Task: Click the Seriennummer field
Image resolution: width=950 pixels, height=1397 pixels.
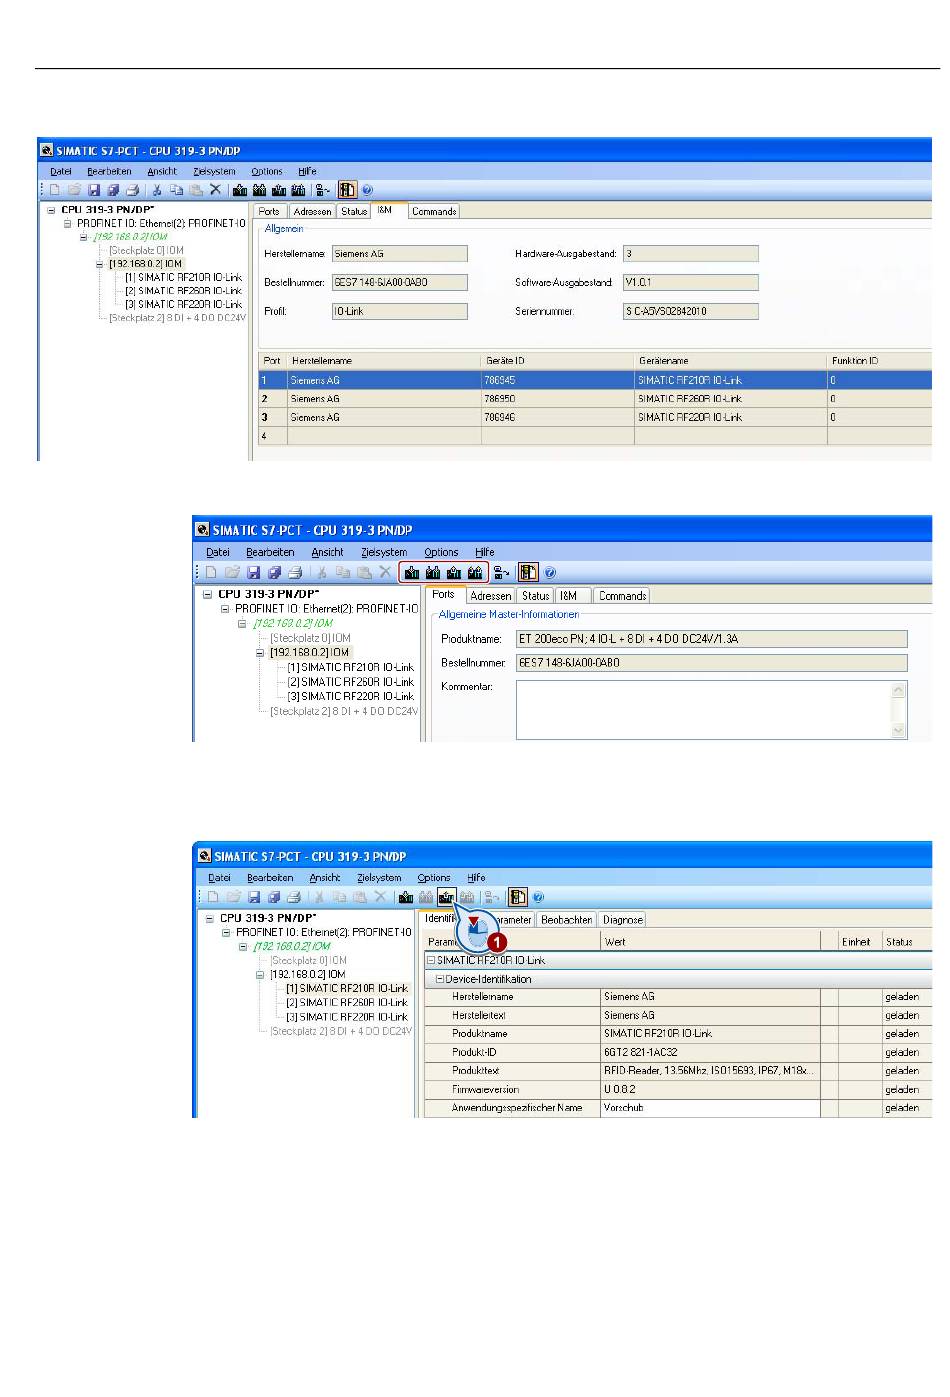Action: click(690, 311)
